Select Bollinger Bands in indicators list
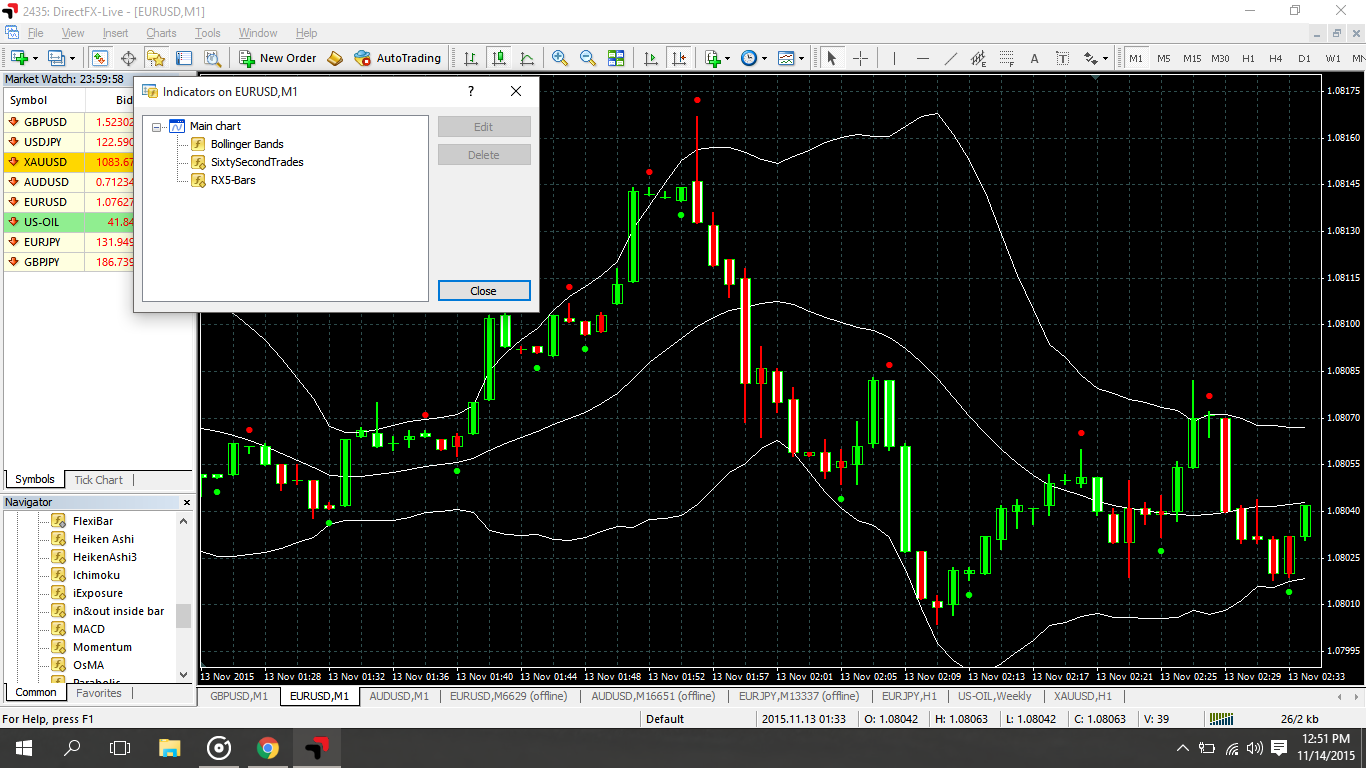The image size is (1366, 768). (x=247, y=144)
